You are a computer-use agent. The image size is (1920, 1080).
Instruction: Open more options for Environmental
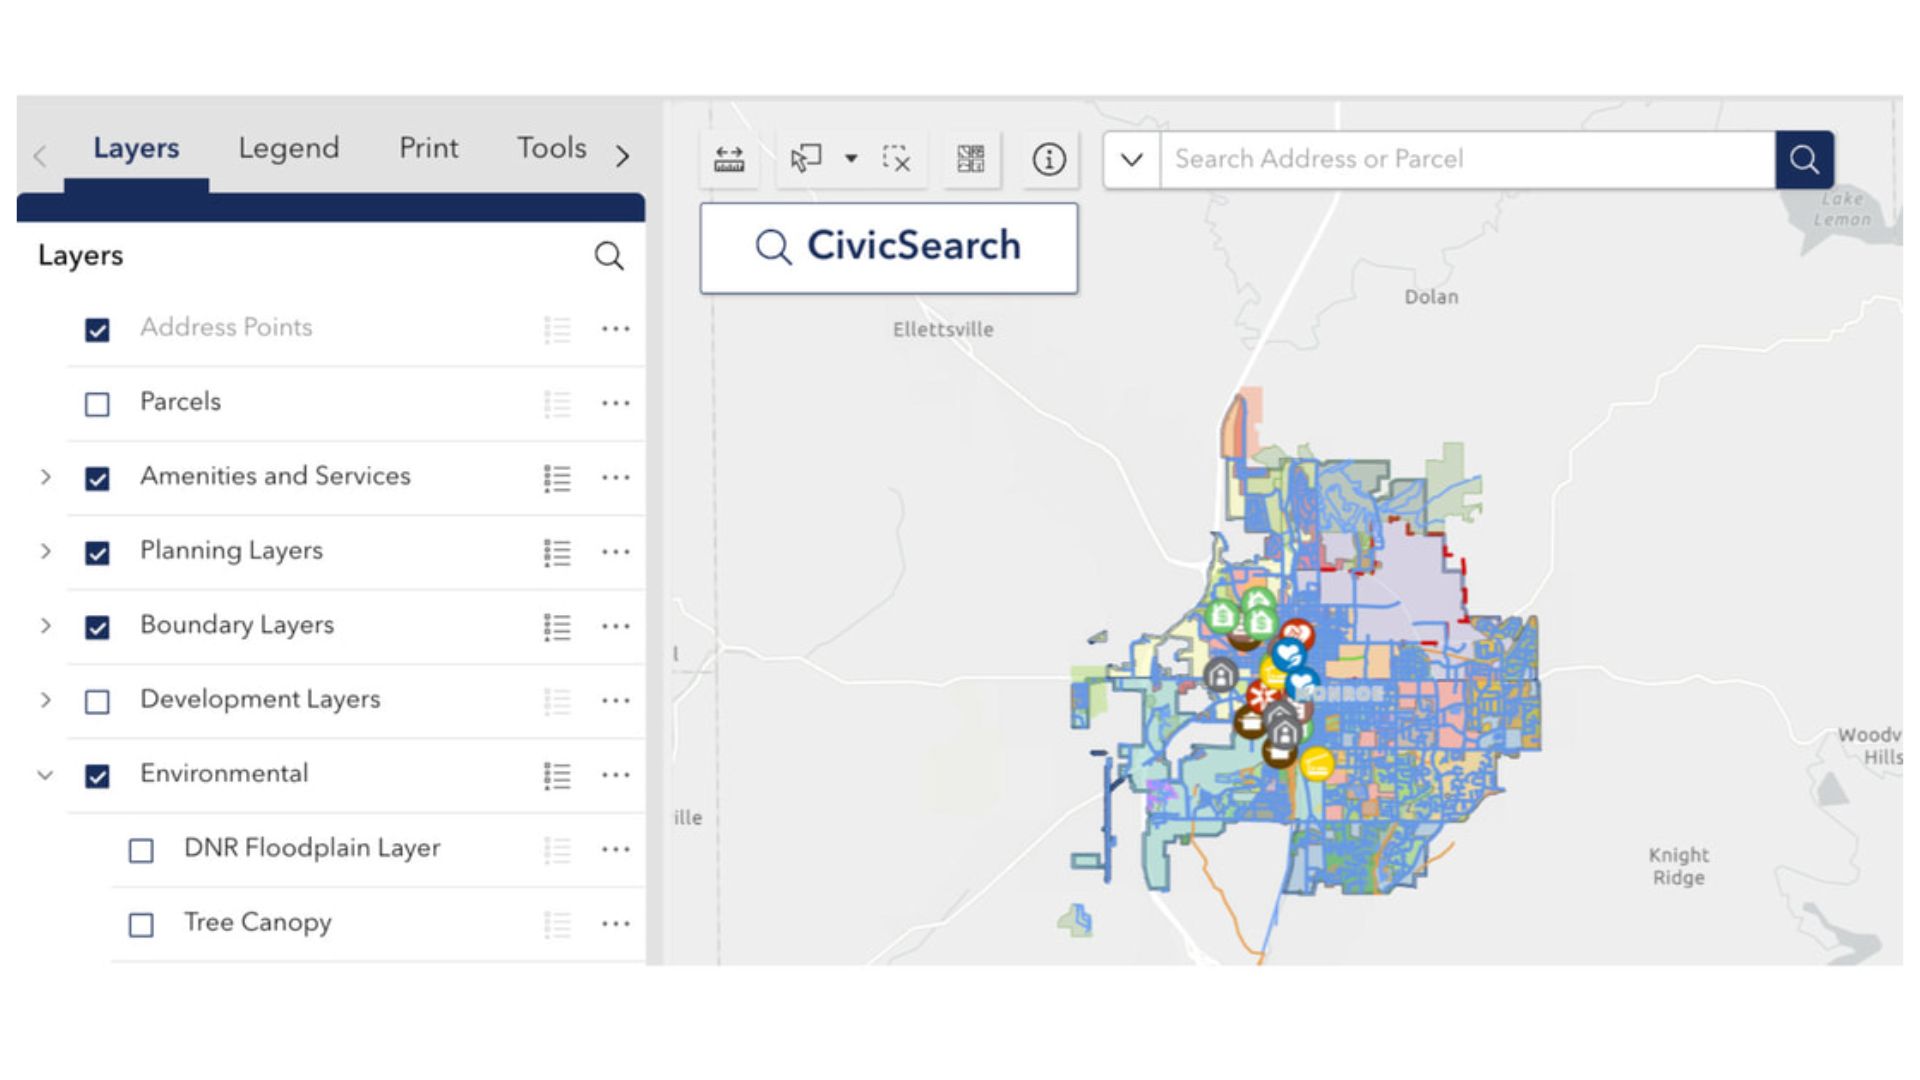coord(616,774)
